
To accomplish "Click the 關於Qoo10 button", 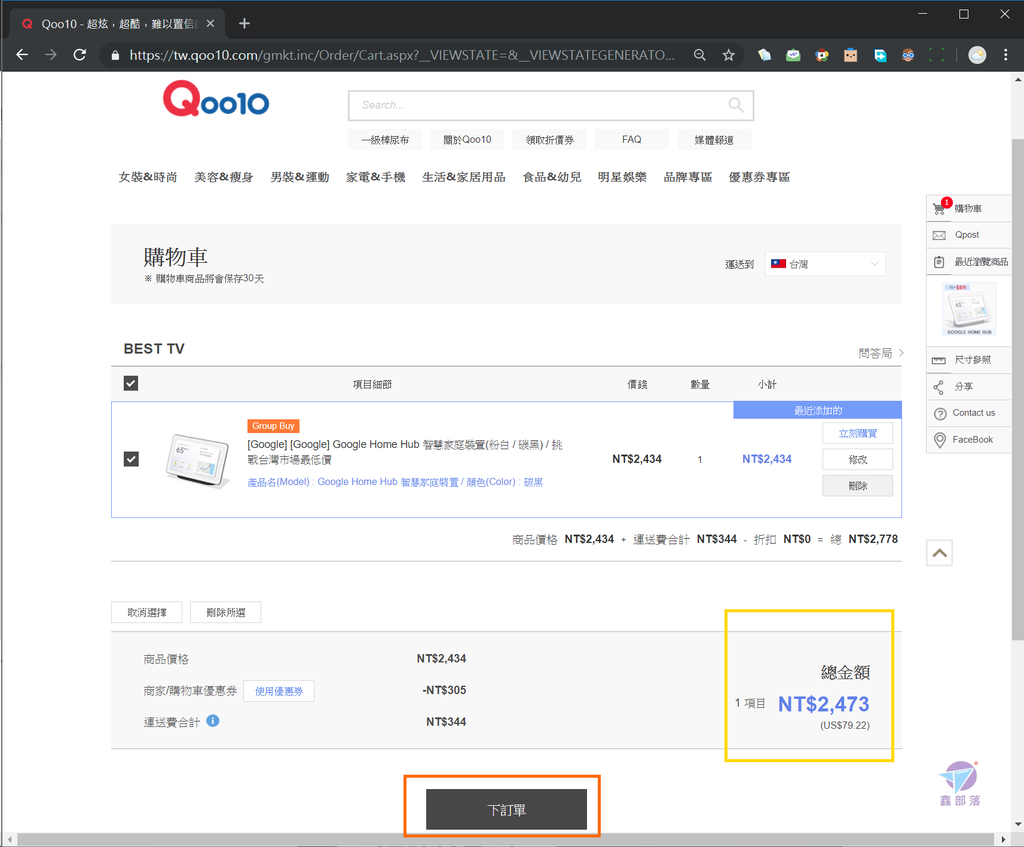I will coord(468,140).
